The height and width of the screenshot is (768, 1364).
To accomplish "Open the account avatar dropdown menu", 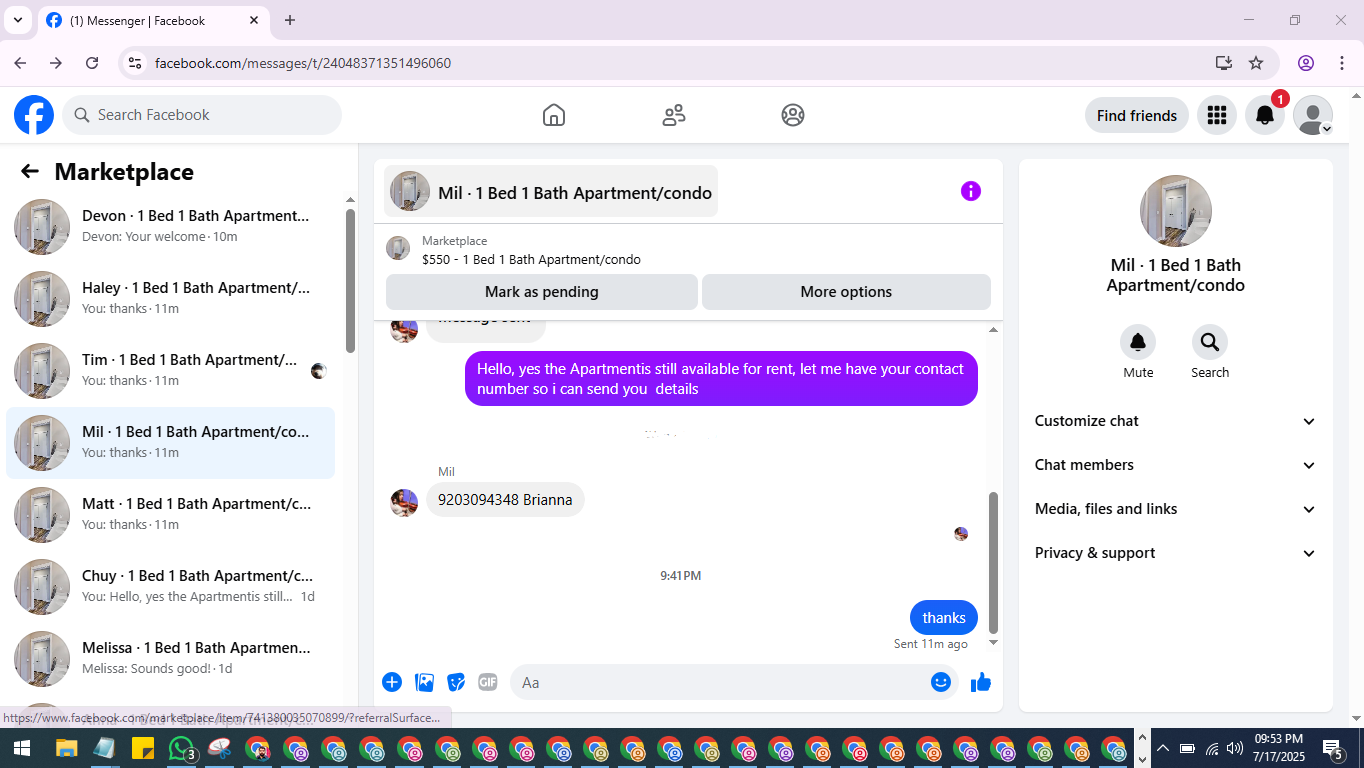I will tap(1313, 115).
